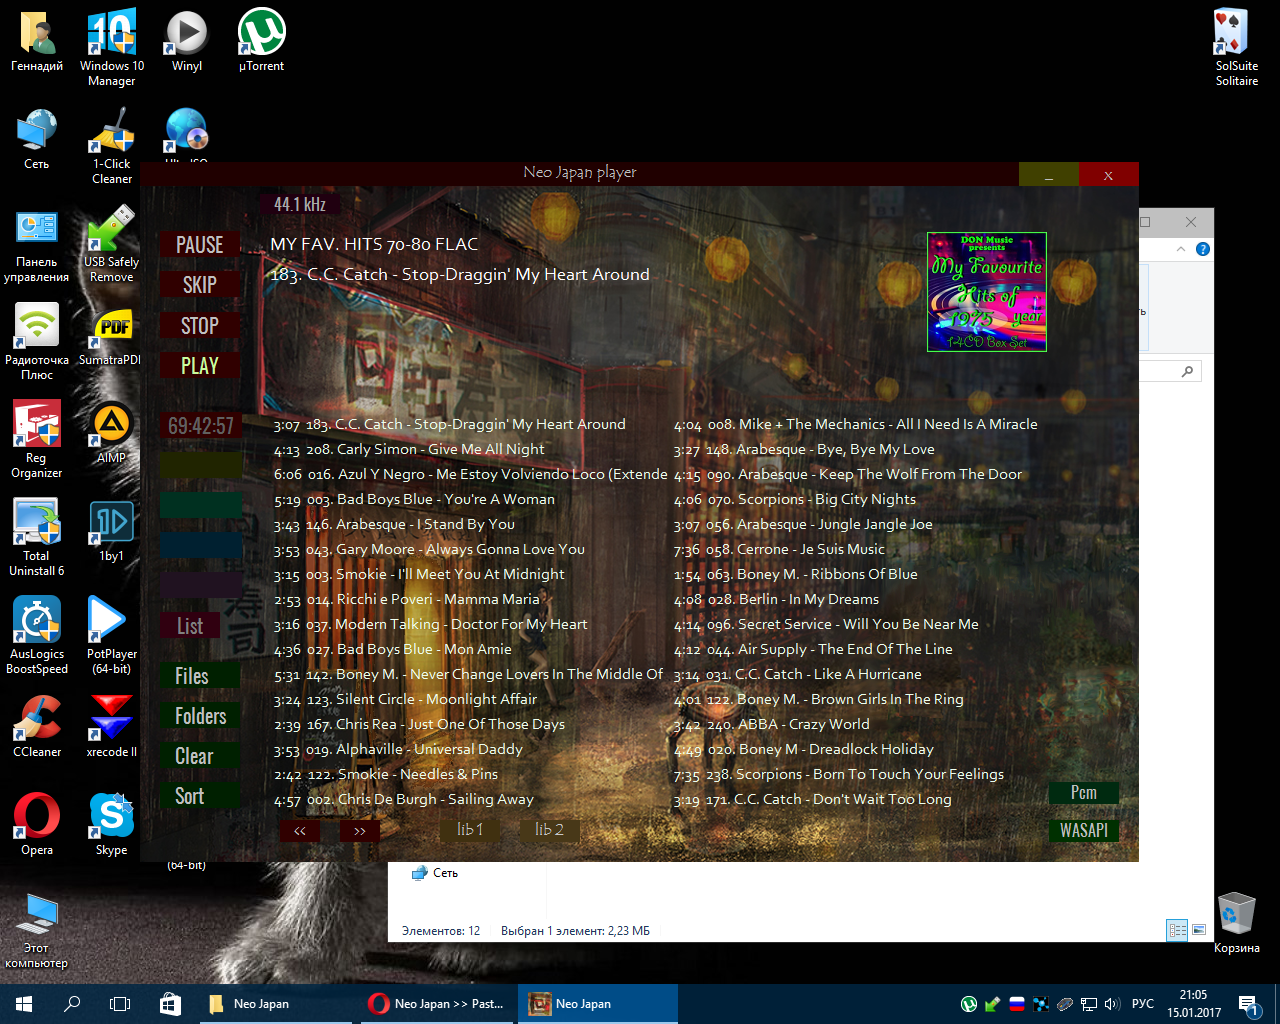
Task: Open the 1by1 player shortcut
Action: click(111, 531)
